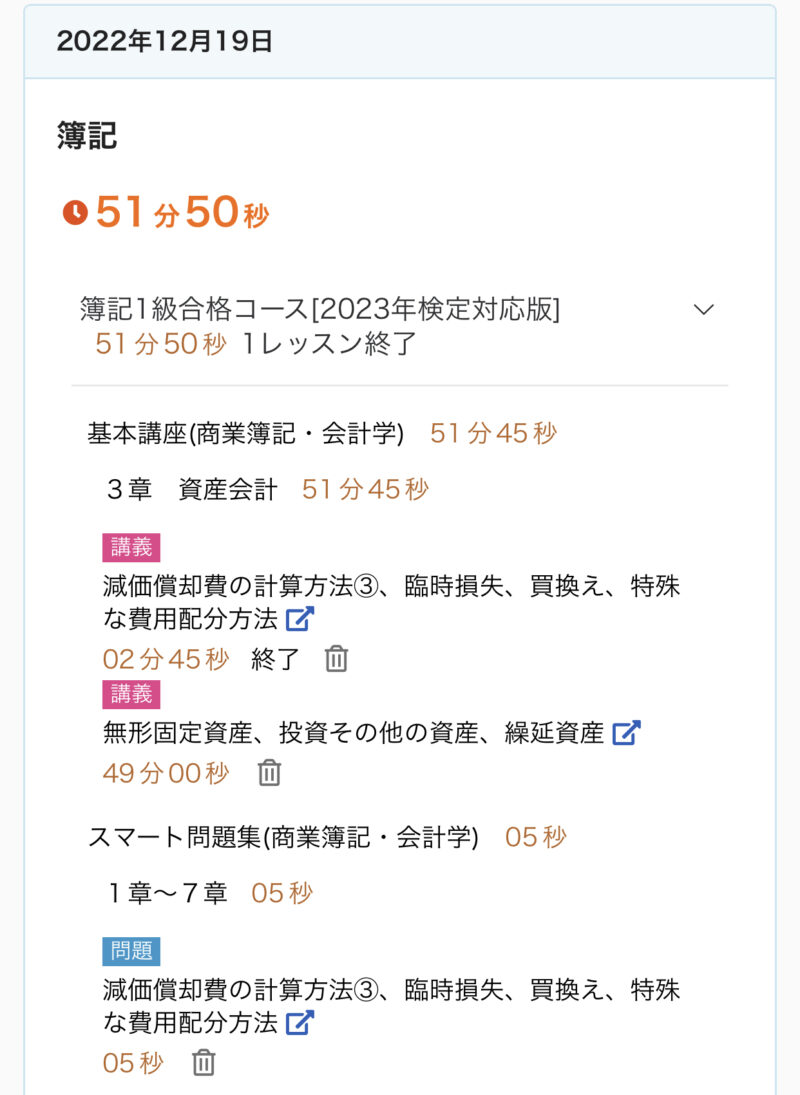Open external link icon of the 問題 entry
This screenshot has height=1095, width=800.
300,1023
